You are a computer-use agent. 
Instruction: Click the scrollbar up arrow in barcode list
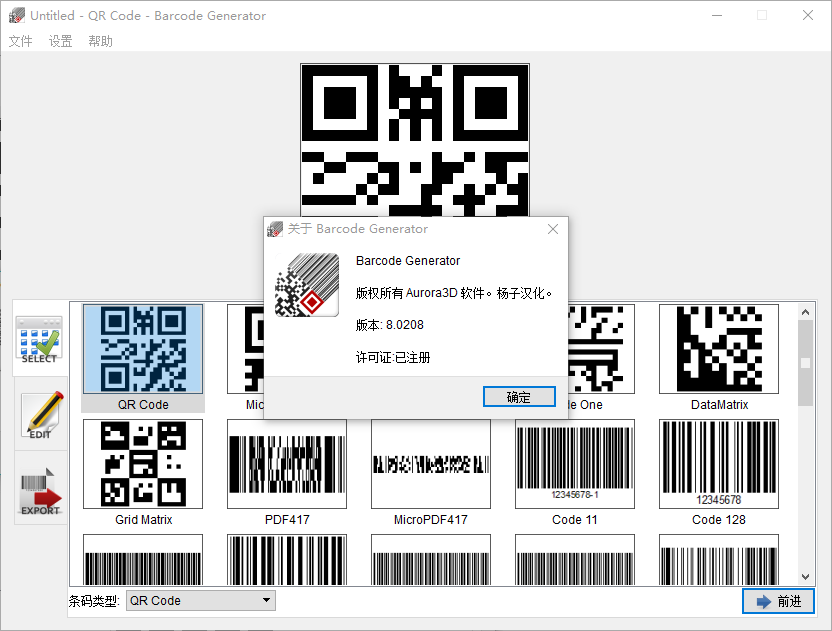tap(805, 312)
